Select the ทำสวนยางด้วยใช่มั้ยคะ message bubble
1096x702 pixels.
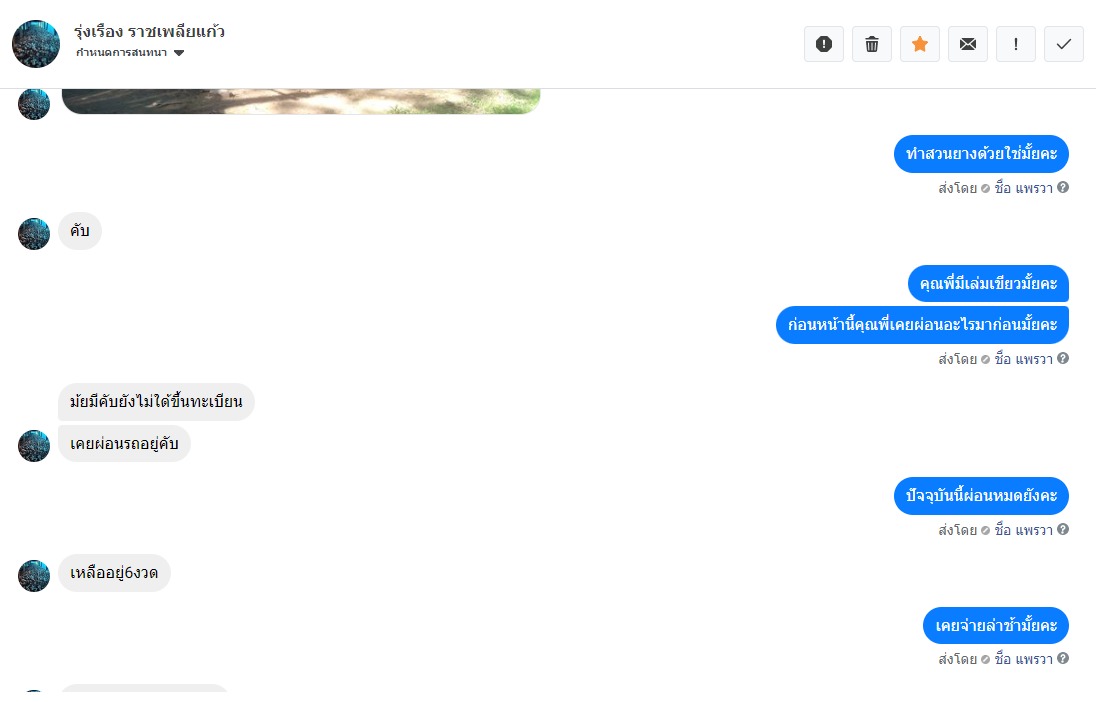981,154
